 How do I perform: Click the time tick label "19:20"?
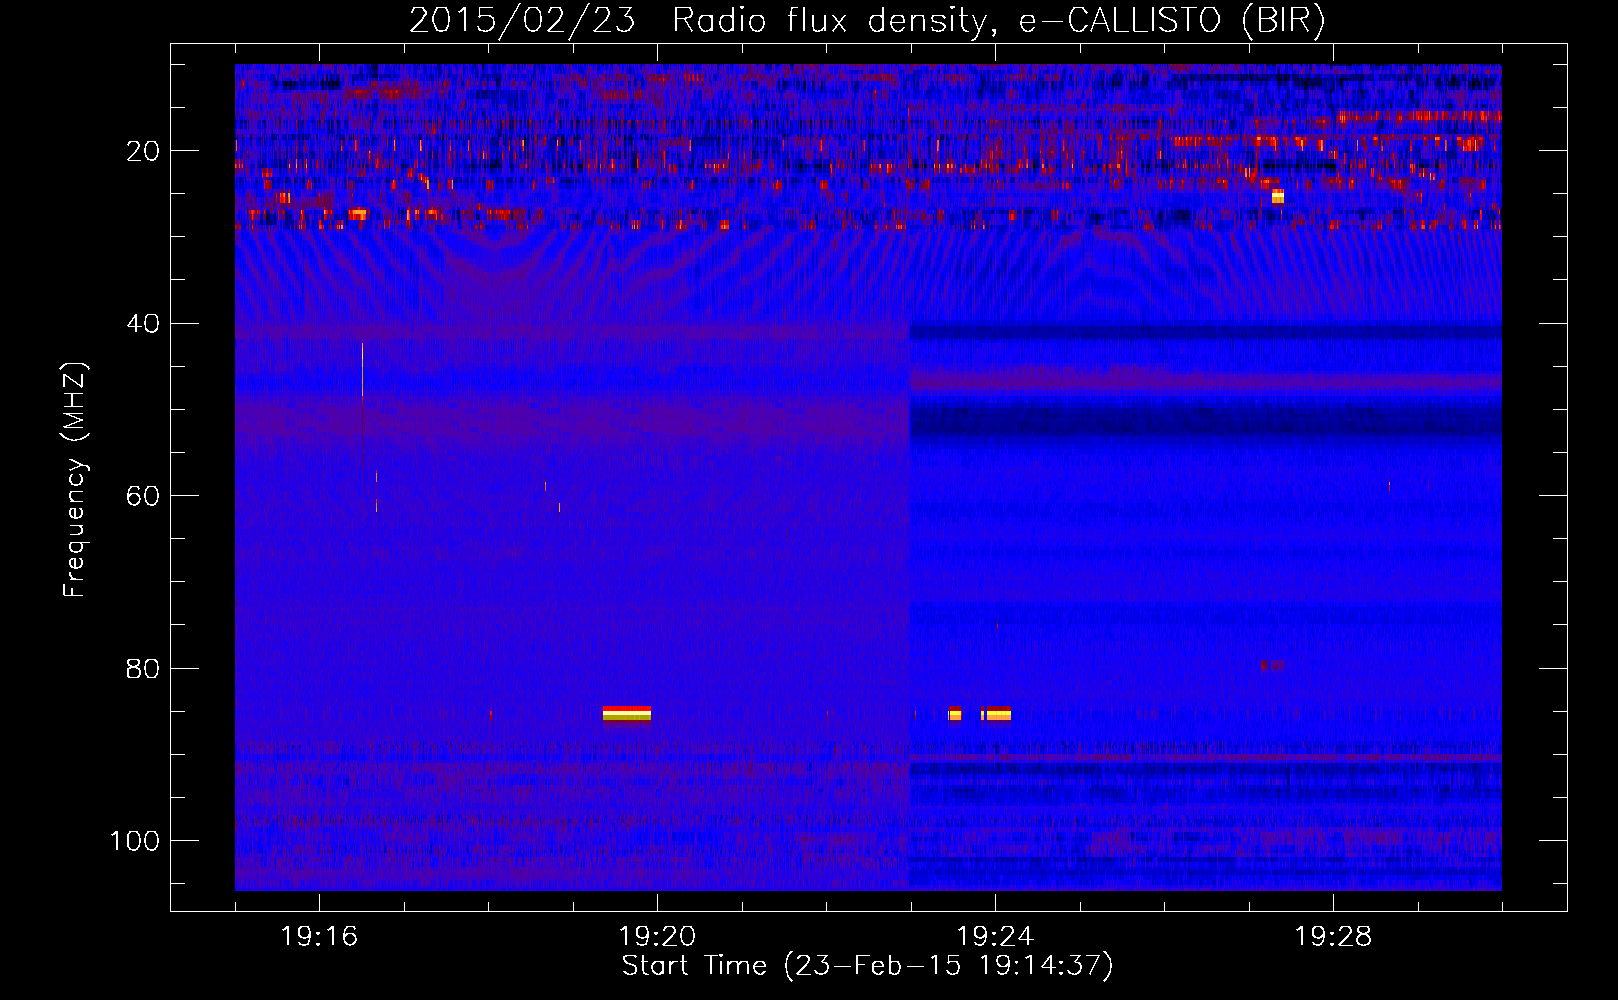point(657,937)
